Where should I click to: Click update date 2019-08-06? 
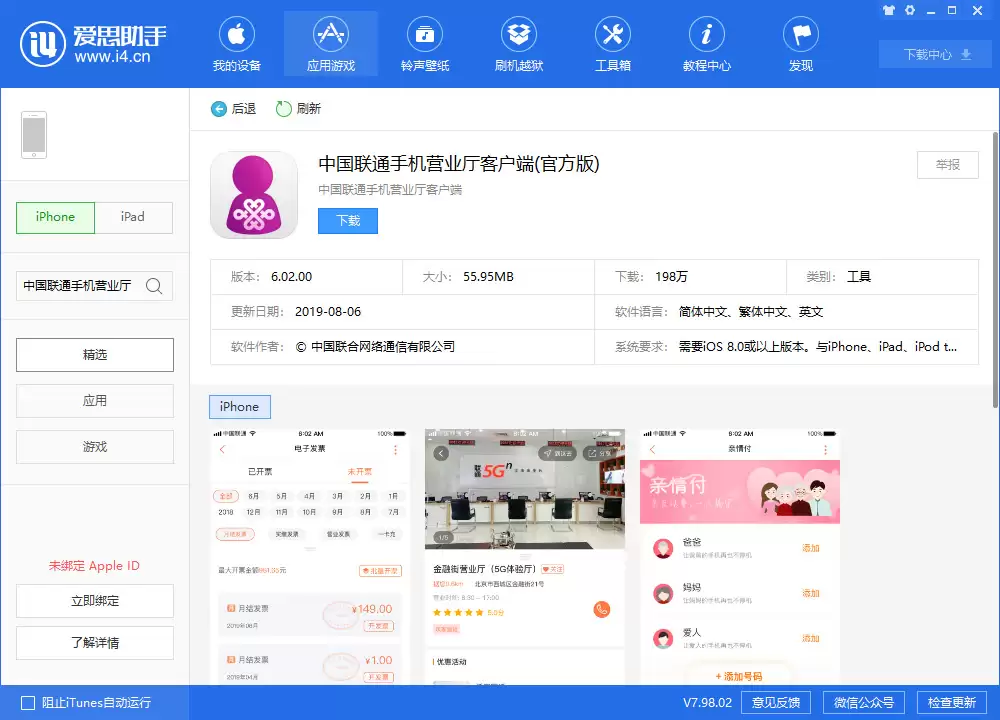(328, 312)
